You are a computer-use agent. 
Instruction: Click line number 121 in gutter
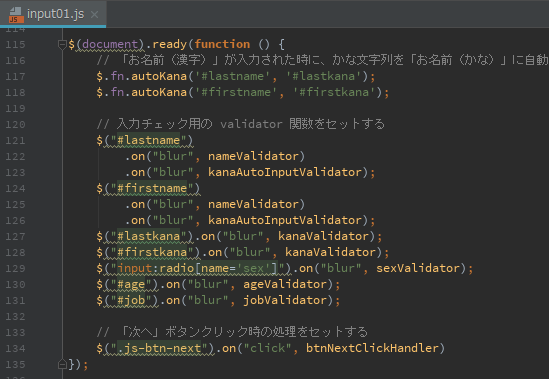click(x=15, y=140)
